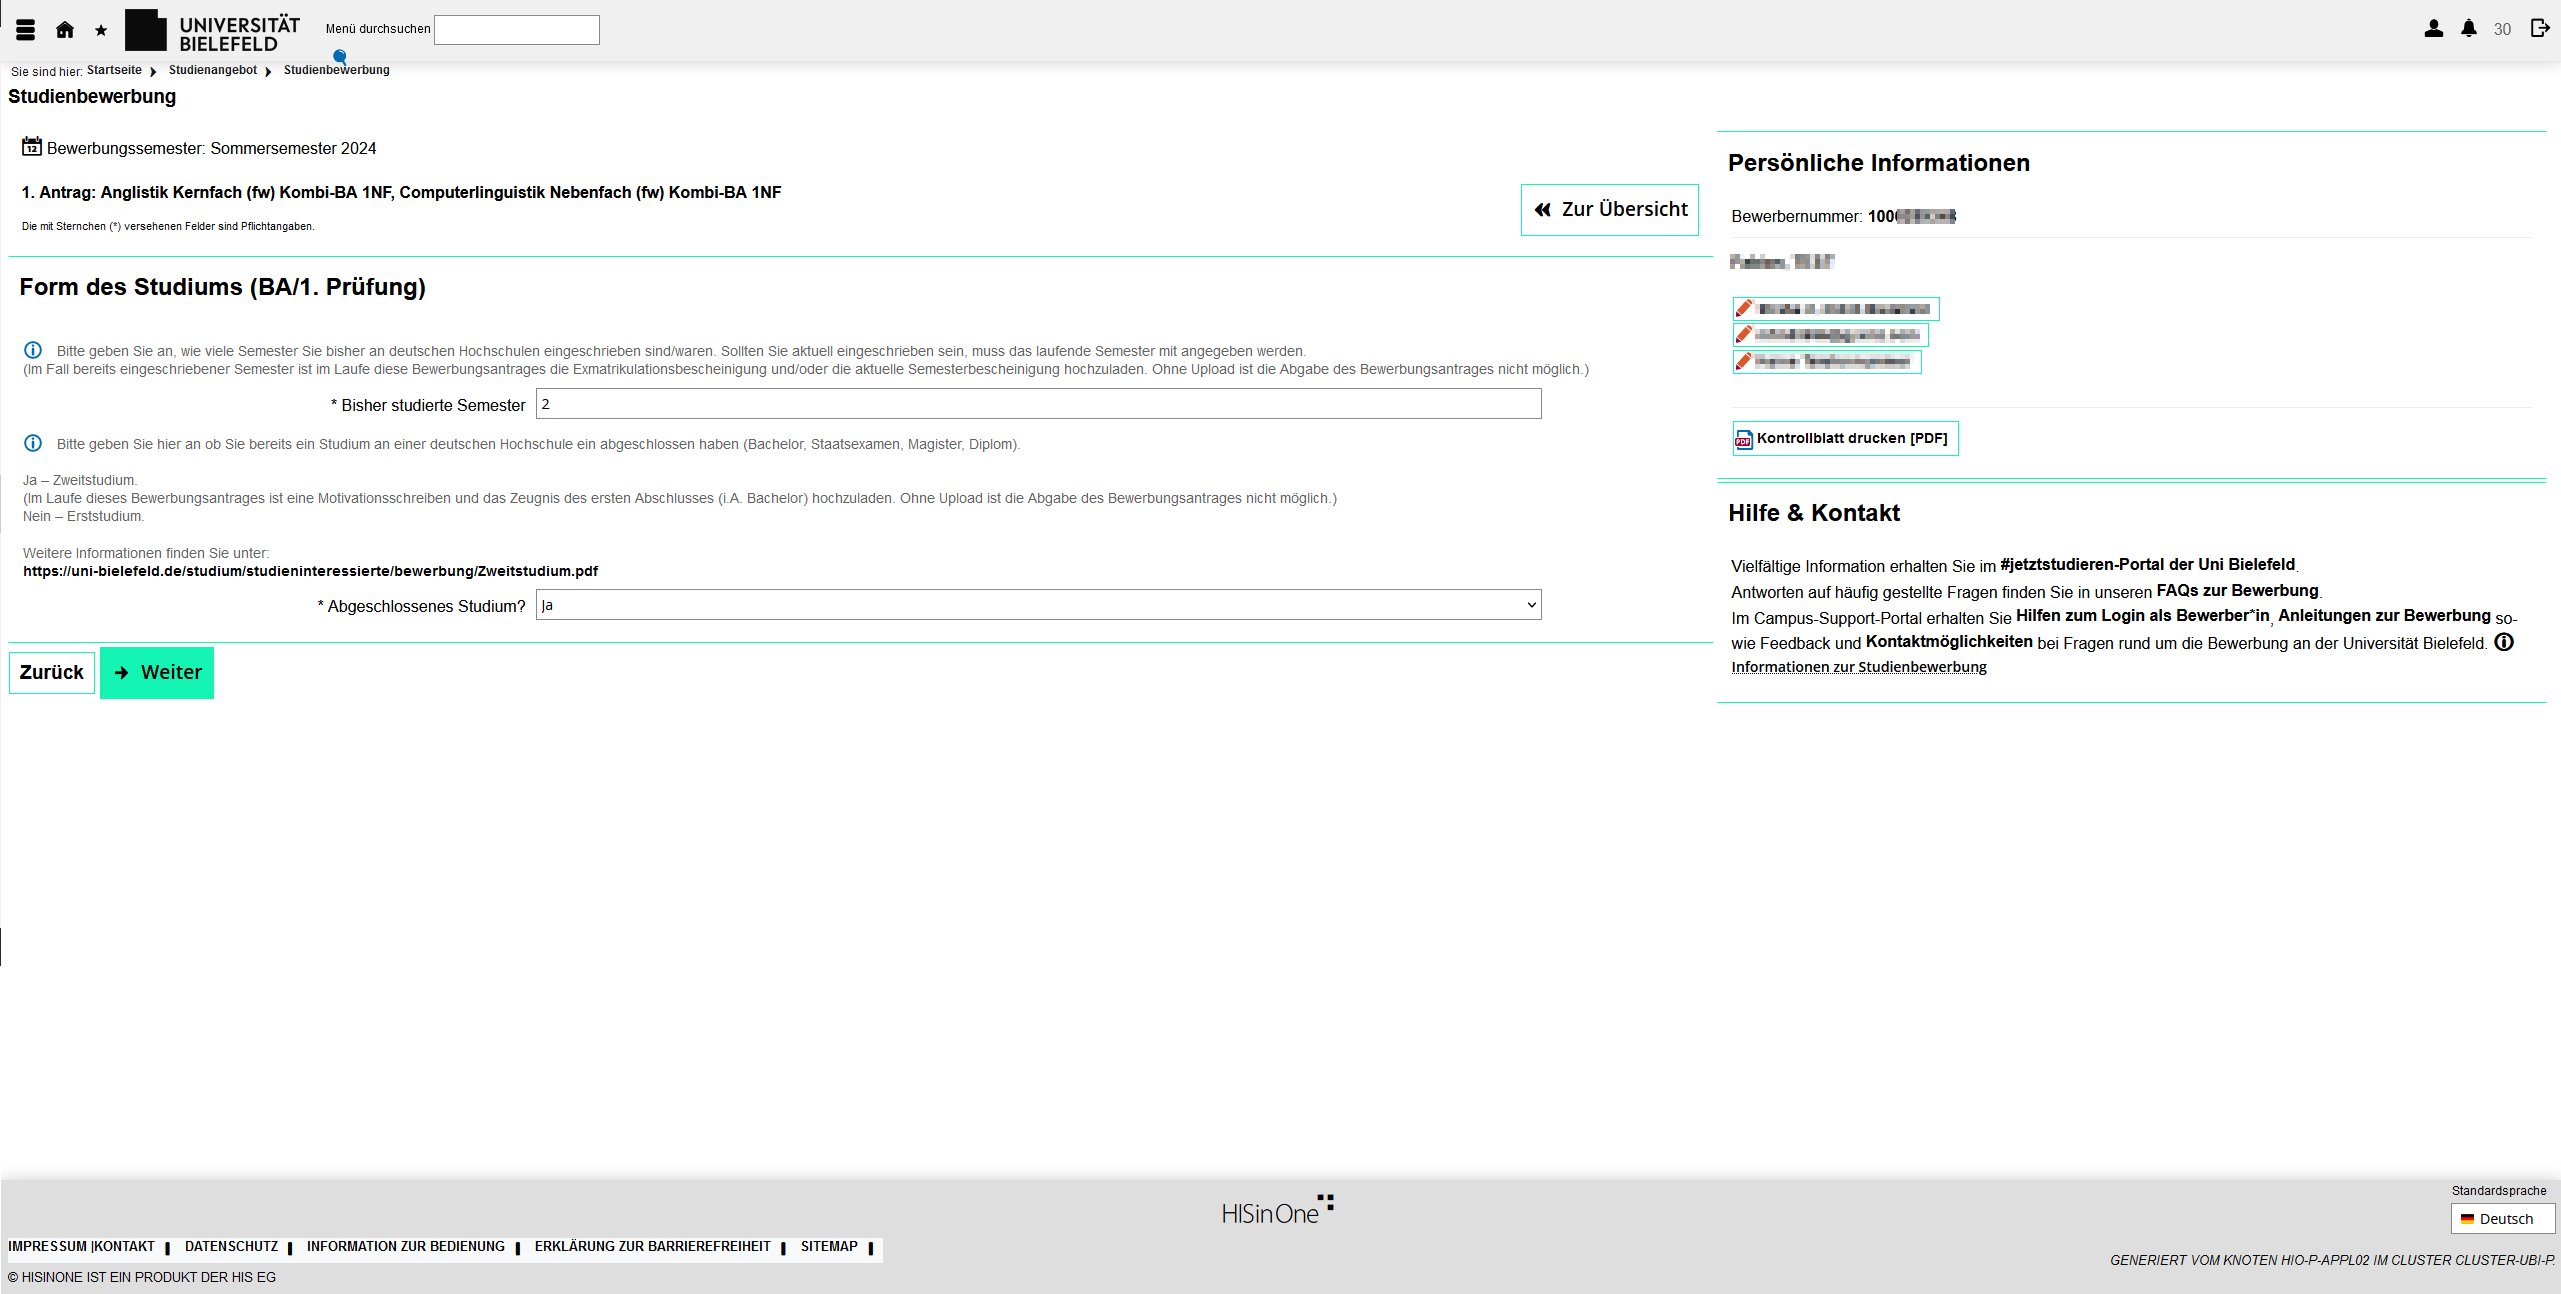Click the Studienbewerbung page heading
The height and width of the screenshot is (1294, 2561).
coord(92,97)
